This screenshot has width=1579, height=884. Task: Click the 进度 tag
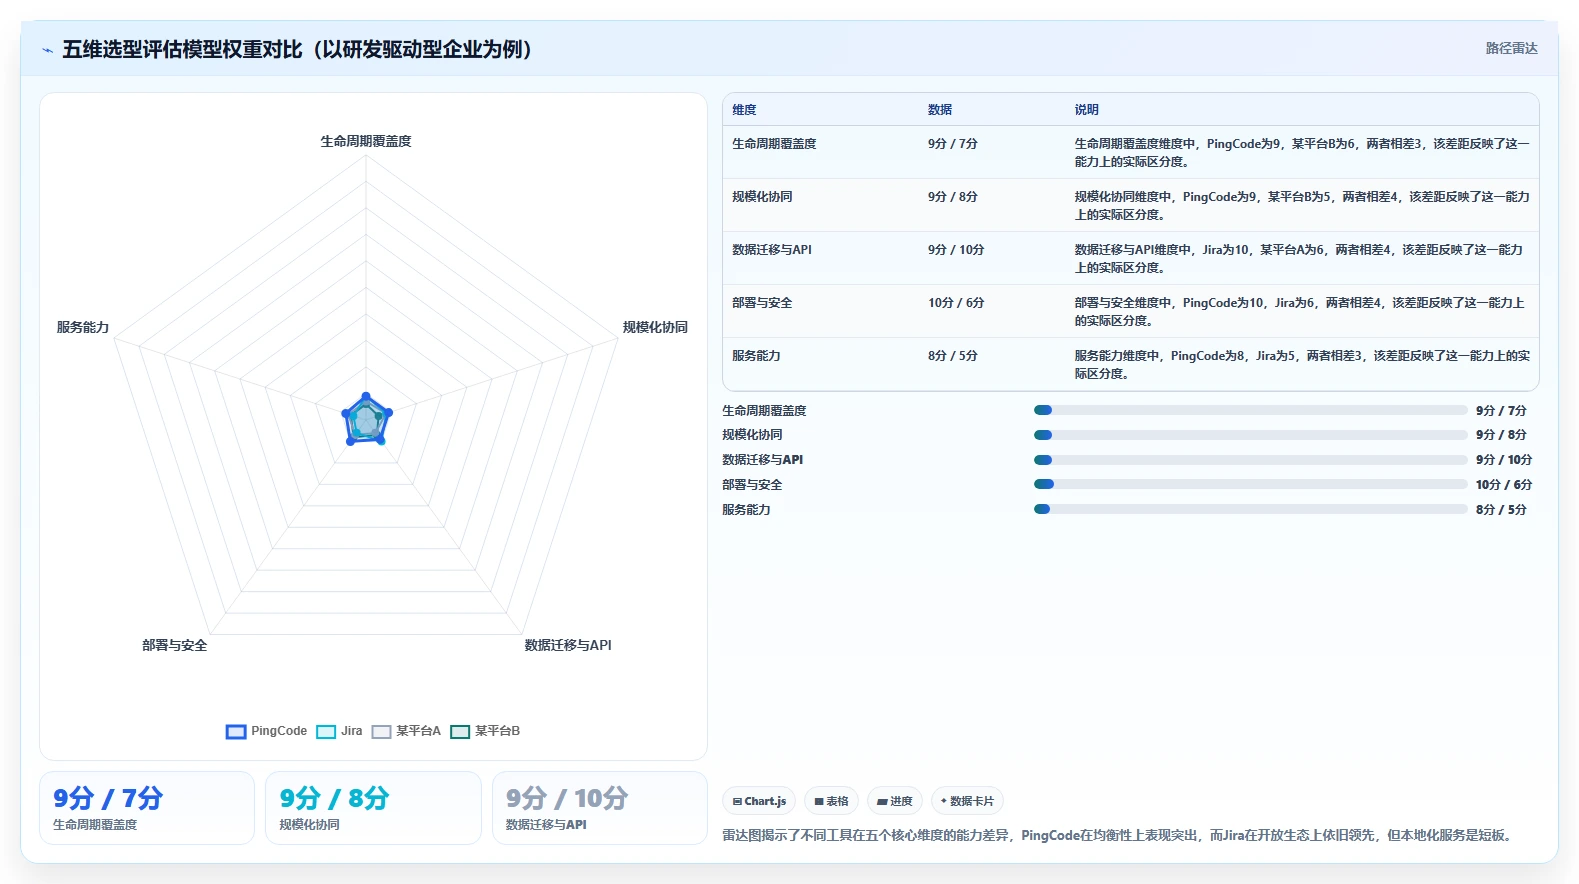click(894, 801)
